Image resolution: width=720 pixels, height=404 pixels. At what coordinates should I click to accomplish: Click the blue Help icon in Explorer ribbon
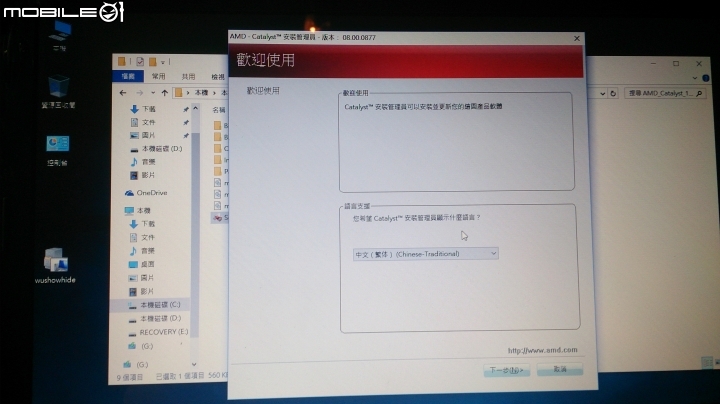coord(706,78)
